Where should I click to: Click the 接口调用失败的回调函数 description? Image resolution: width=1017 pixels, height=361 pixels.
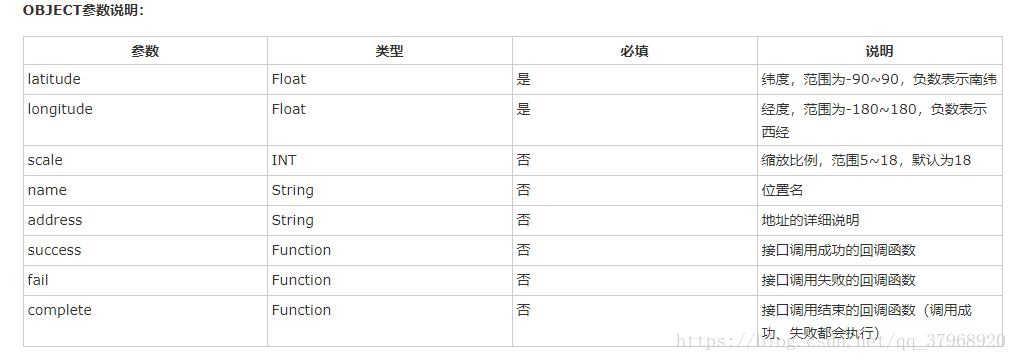click(x=839, y=280)
